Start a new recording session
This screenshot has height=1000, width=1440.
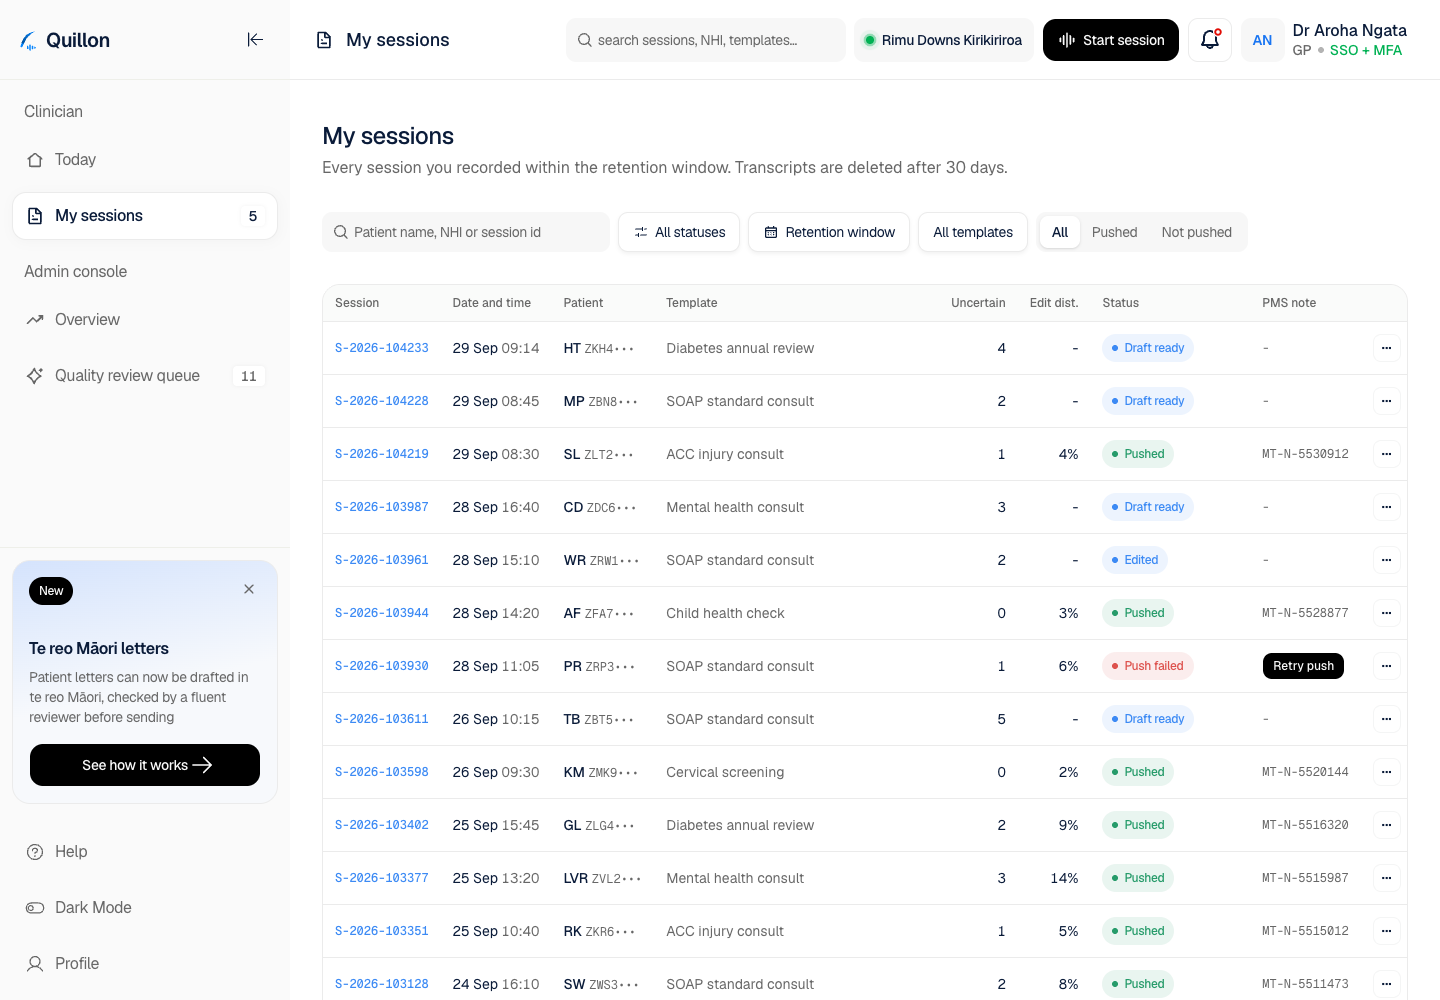click(x=1111, y=40)
